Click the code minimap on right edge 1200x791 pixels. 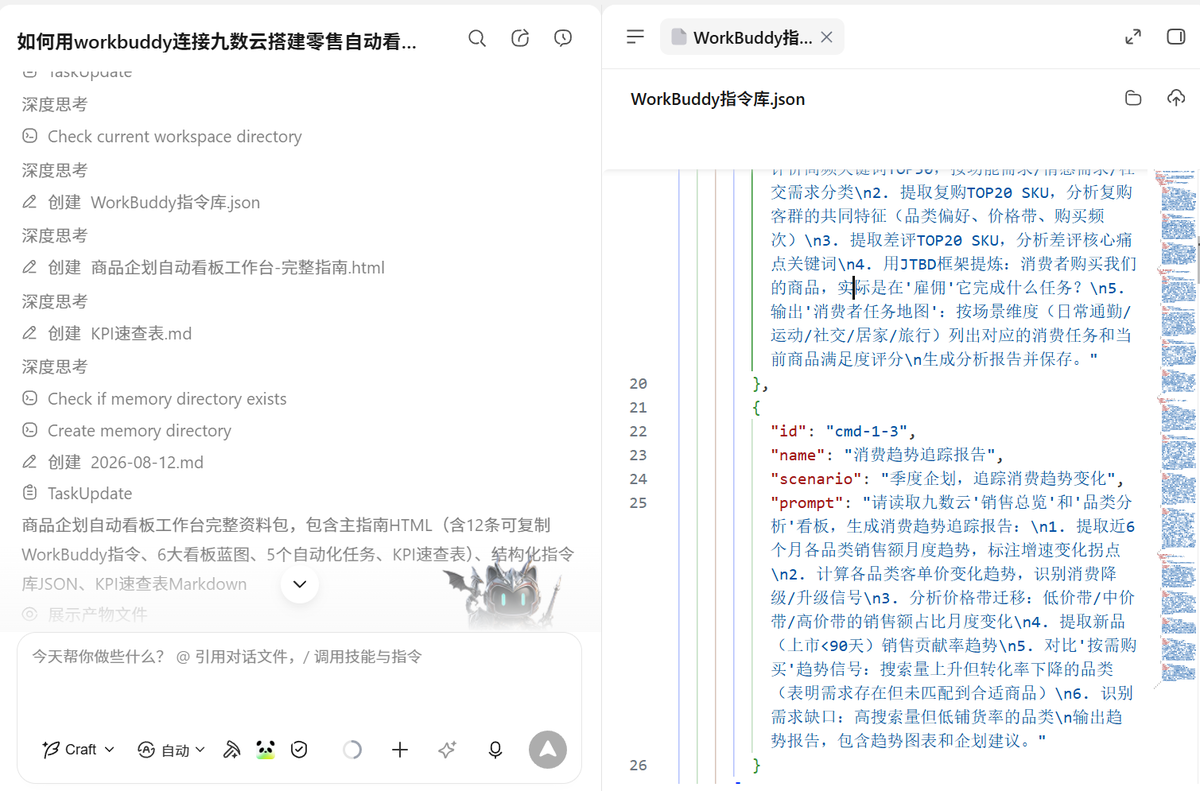tap(1176, 430)
